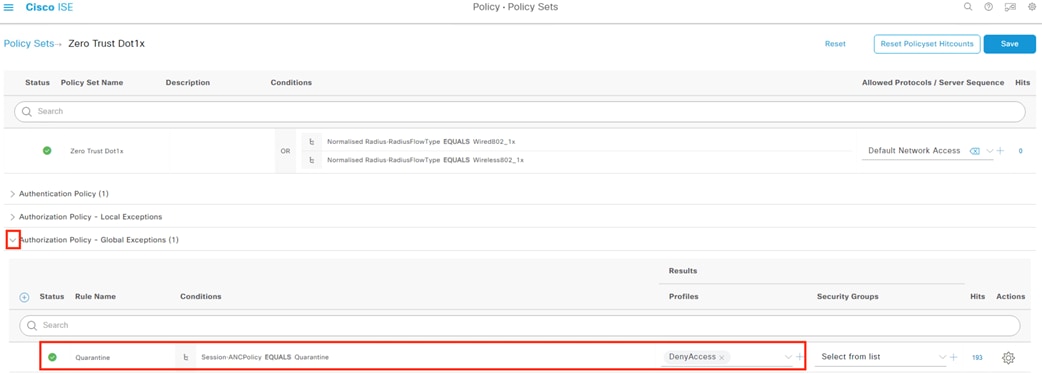Screen dimensions: 1042x374
Task: Open the help question mark icon
Action: click(989, 7)
